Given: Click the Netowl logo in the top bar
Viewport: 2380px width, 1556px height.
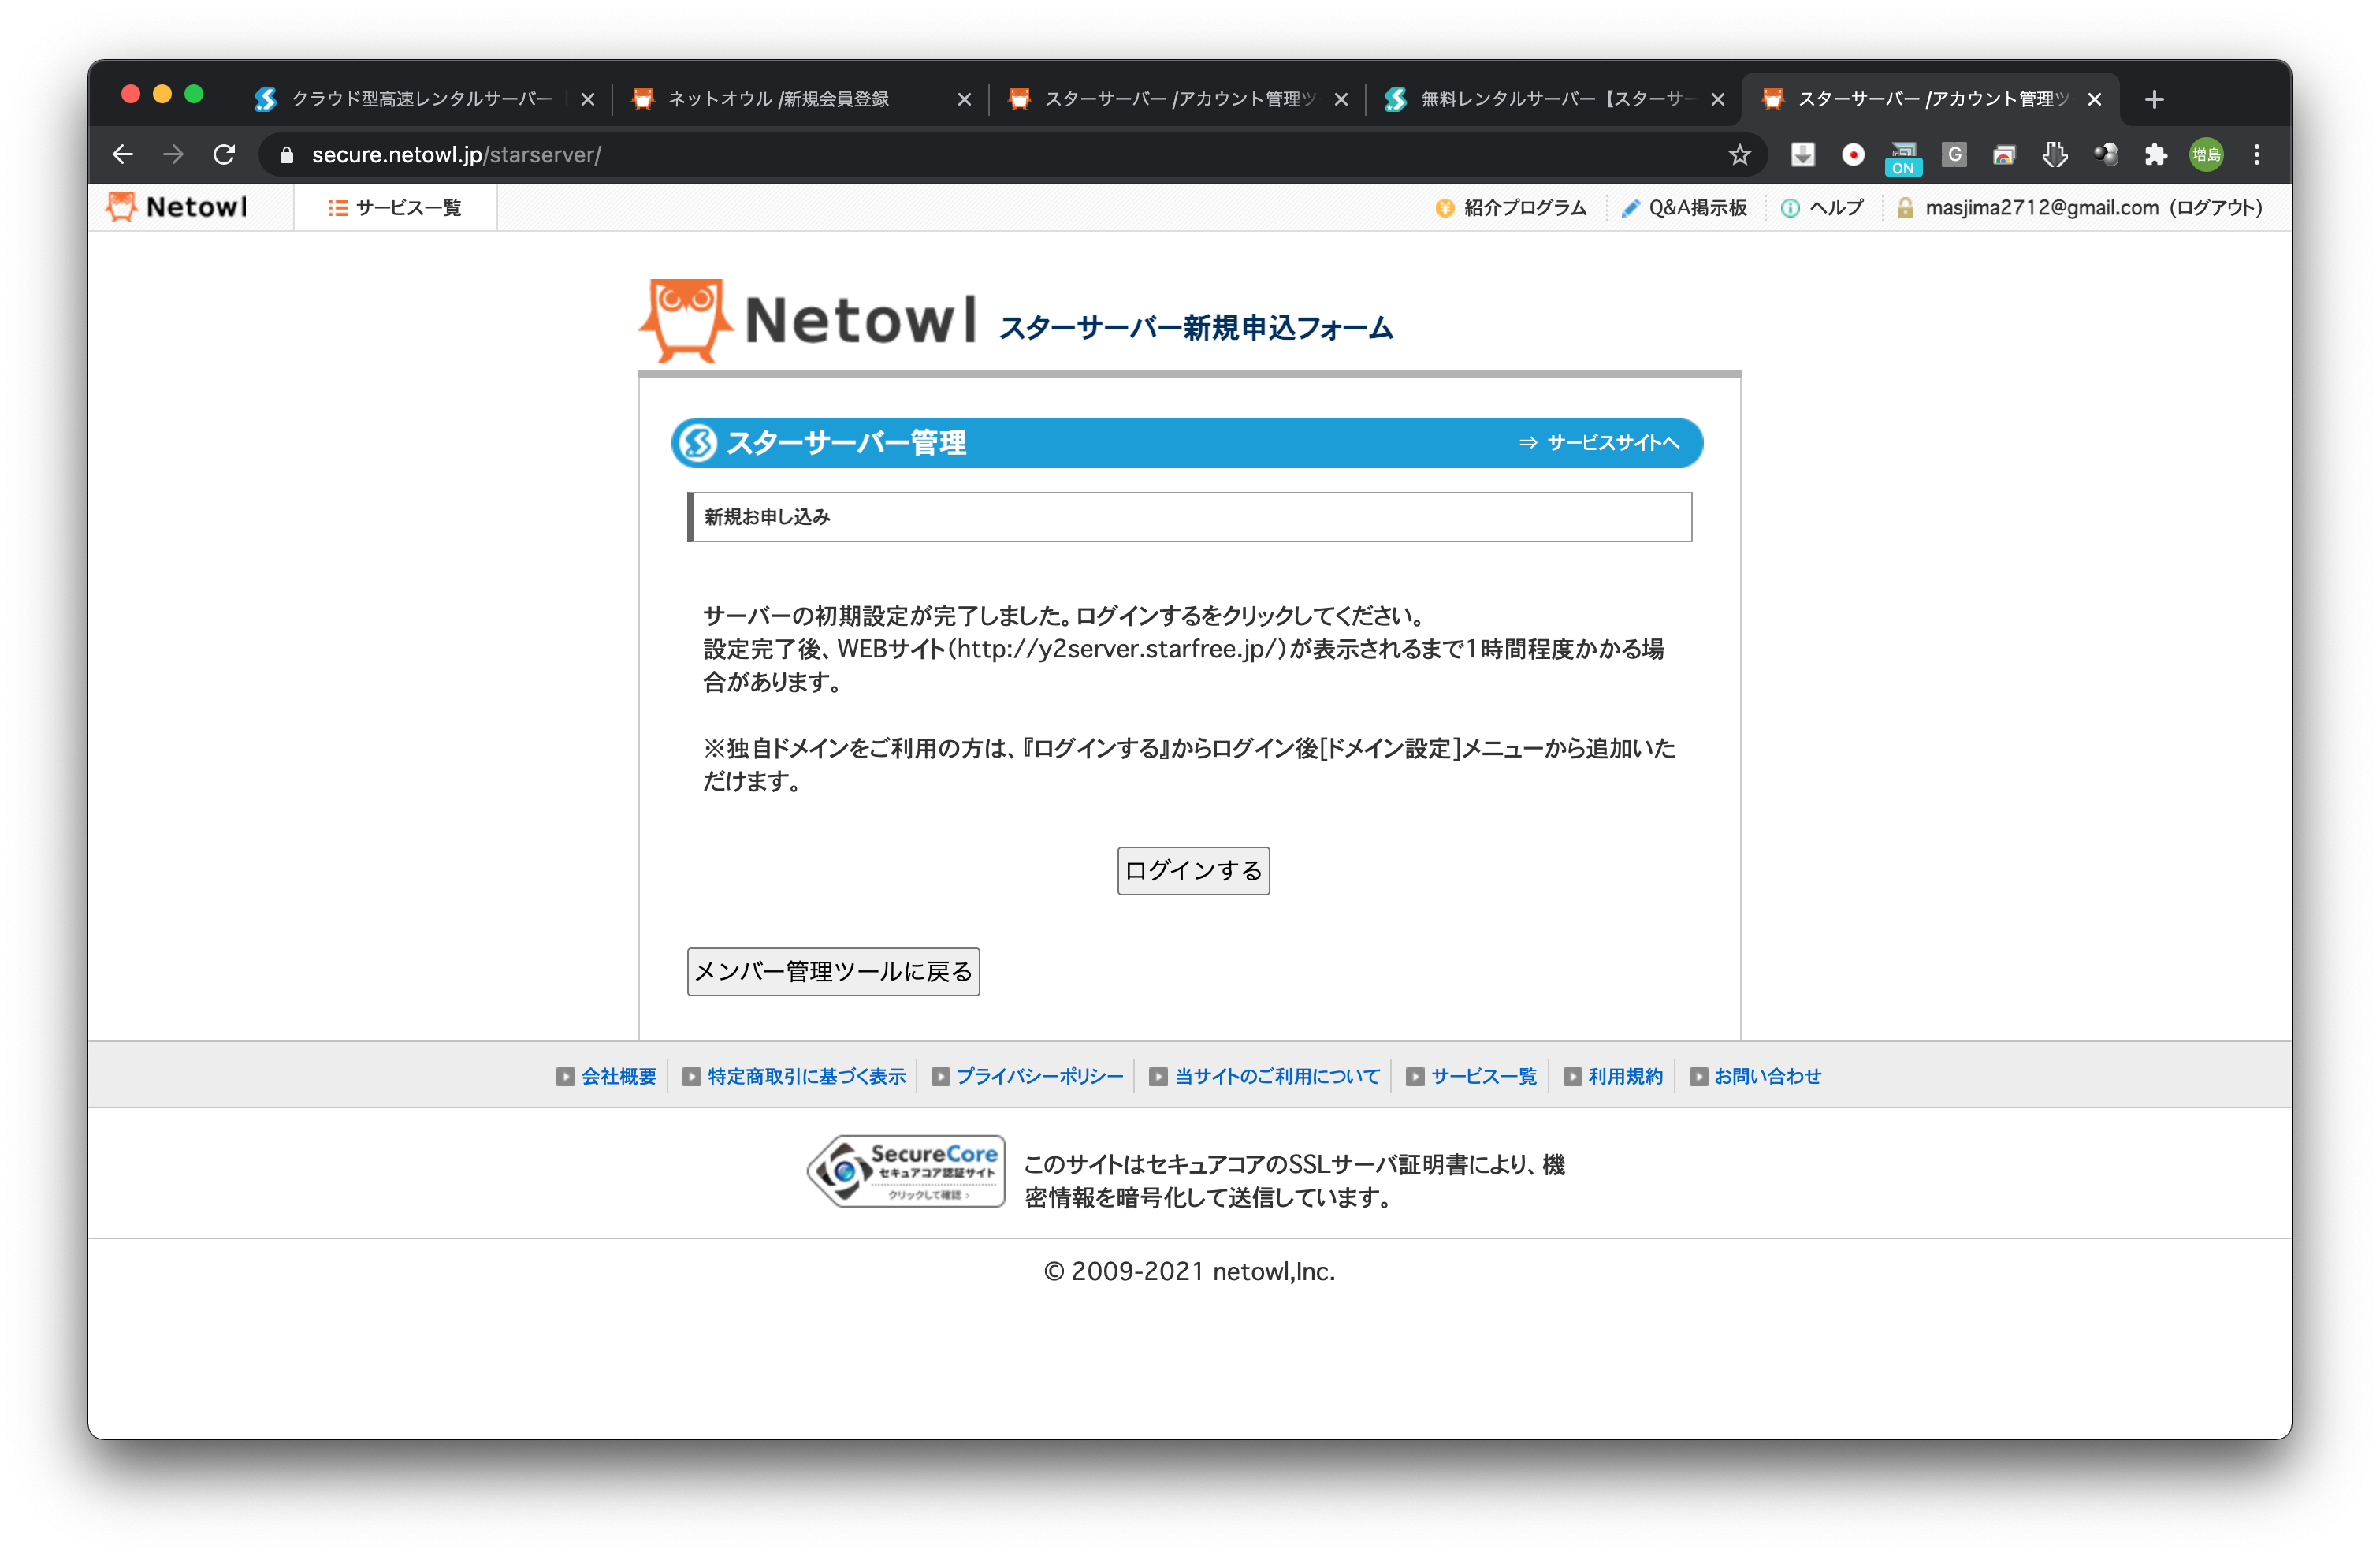Looking at the screenshot, I should click(176, 207).
